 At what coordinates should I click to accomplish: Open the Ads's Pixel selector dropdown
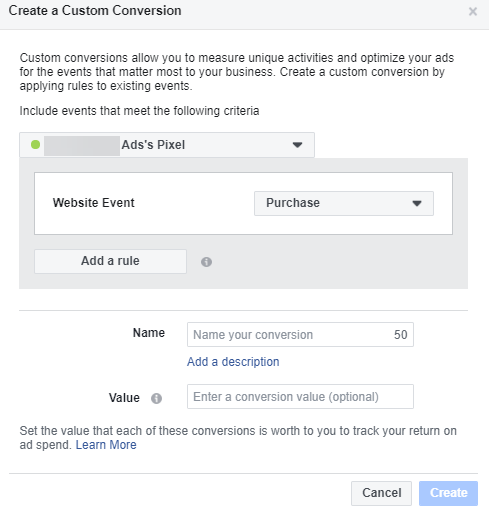(x=167, y=145)
